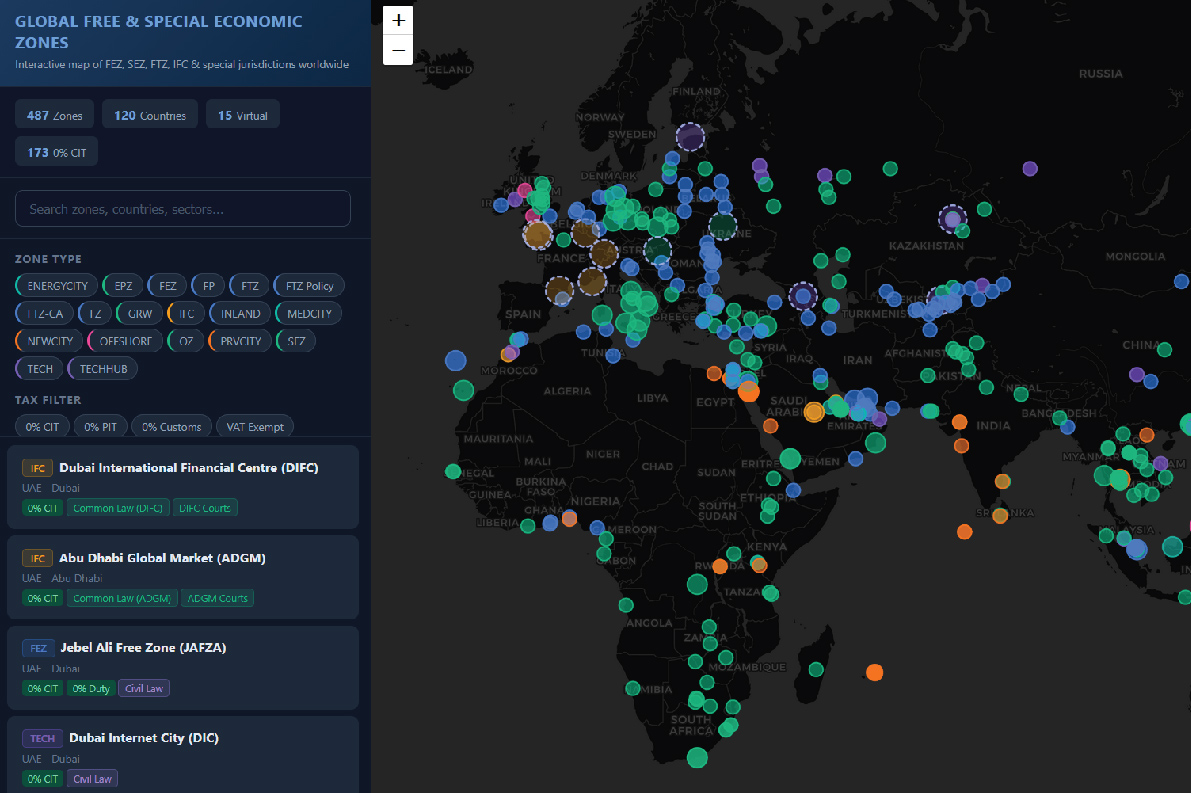Toggle the 0% PIT tax filter
Screen dimensions: 1191x793
[x=100, y=427]
